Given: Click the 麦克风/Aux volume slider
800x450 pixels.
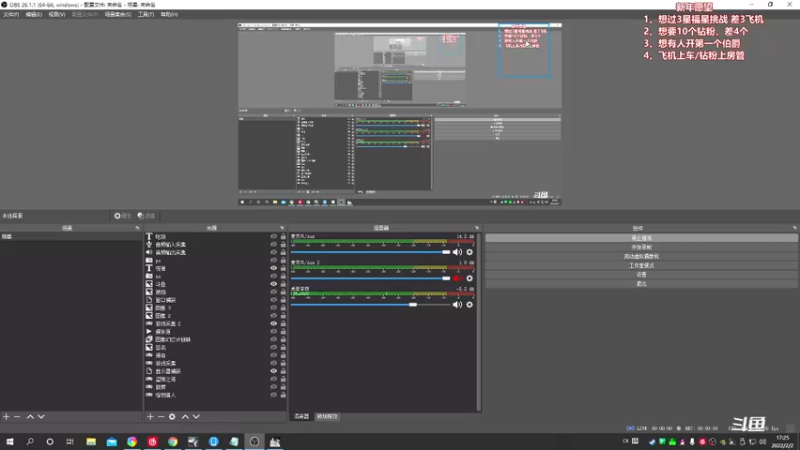Looking at the screenshot, I should pos(370,252).
